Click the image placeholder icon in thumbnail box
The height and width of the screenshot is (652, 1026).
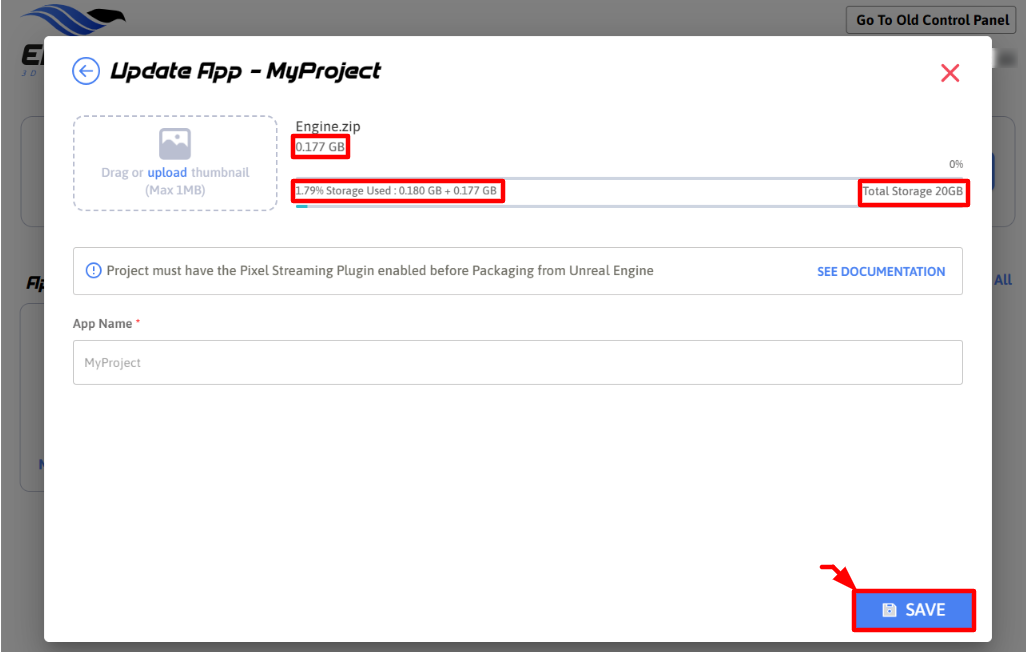click(175, 144)
